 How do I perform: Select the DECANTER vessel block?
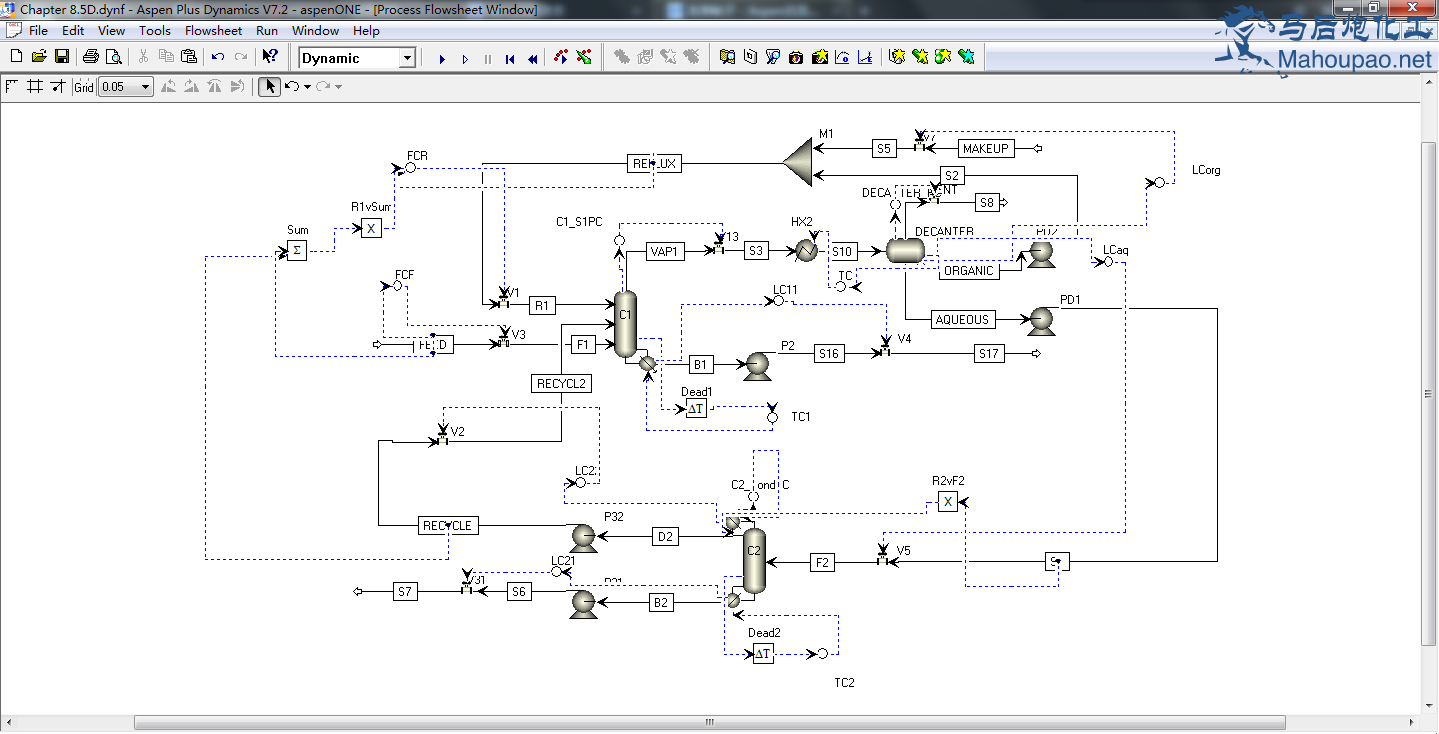tap(906, 251)
